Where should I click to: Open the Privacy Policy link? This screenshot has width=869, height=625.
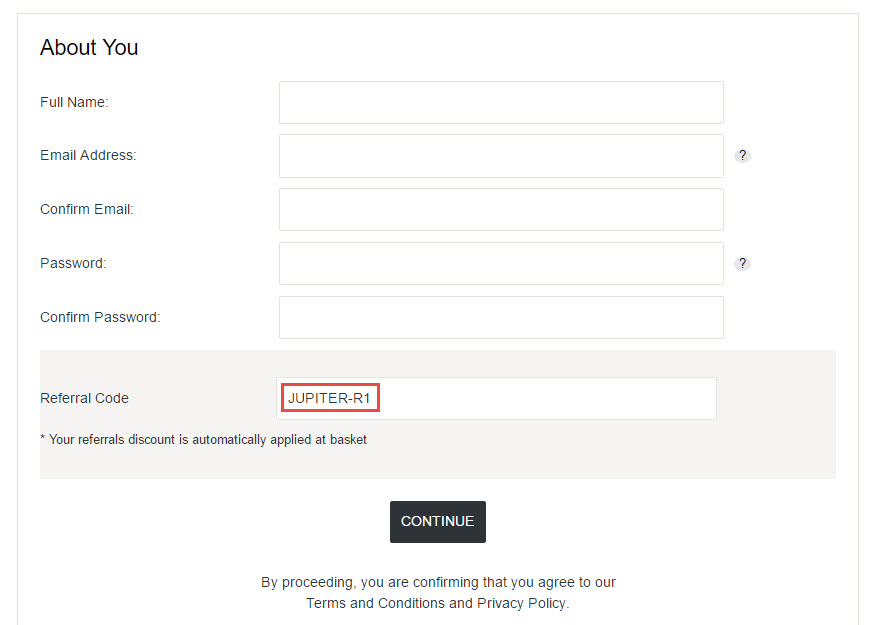point(522,603)
